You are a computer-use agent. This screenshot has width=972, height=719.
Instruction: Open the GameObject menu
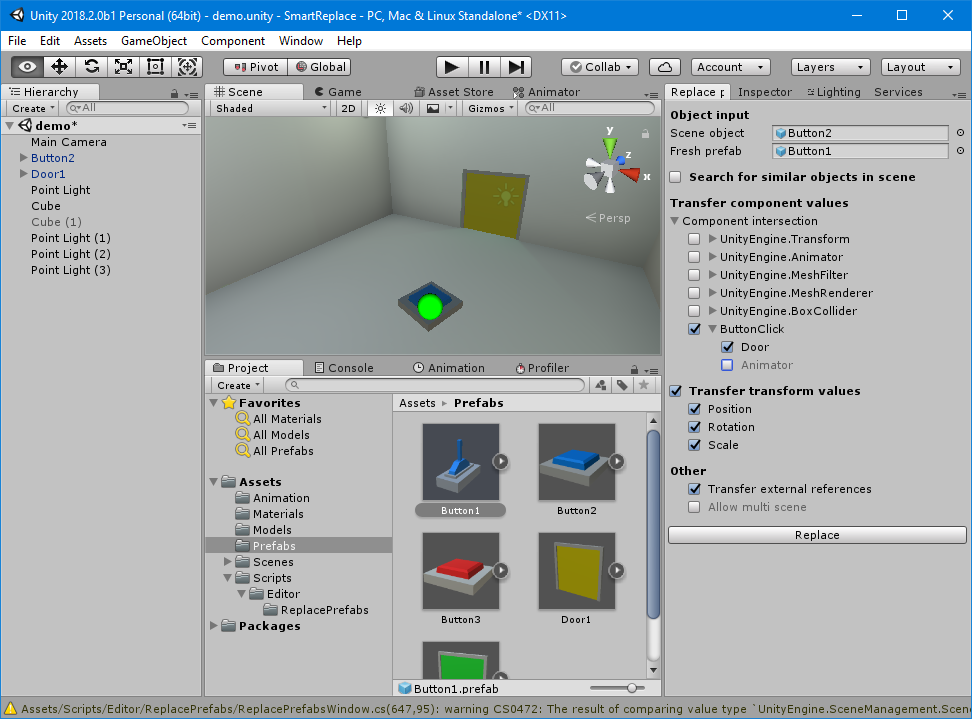click(153, 41)
